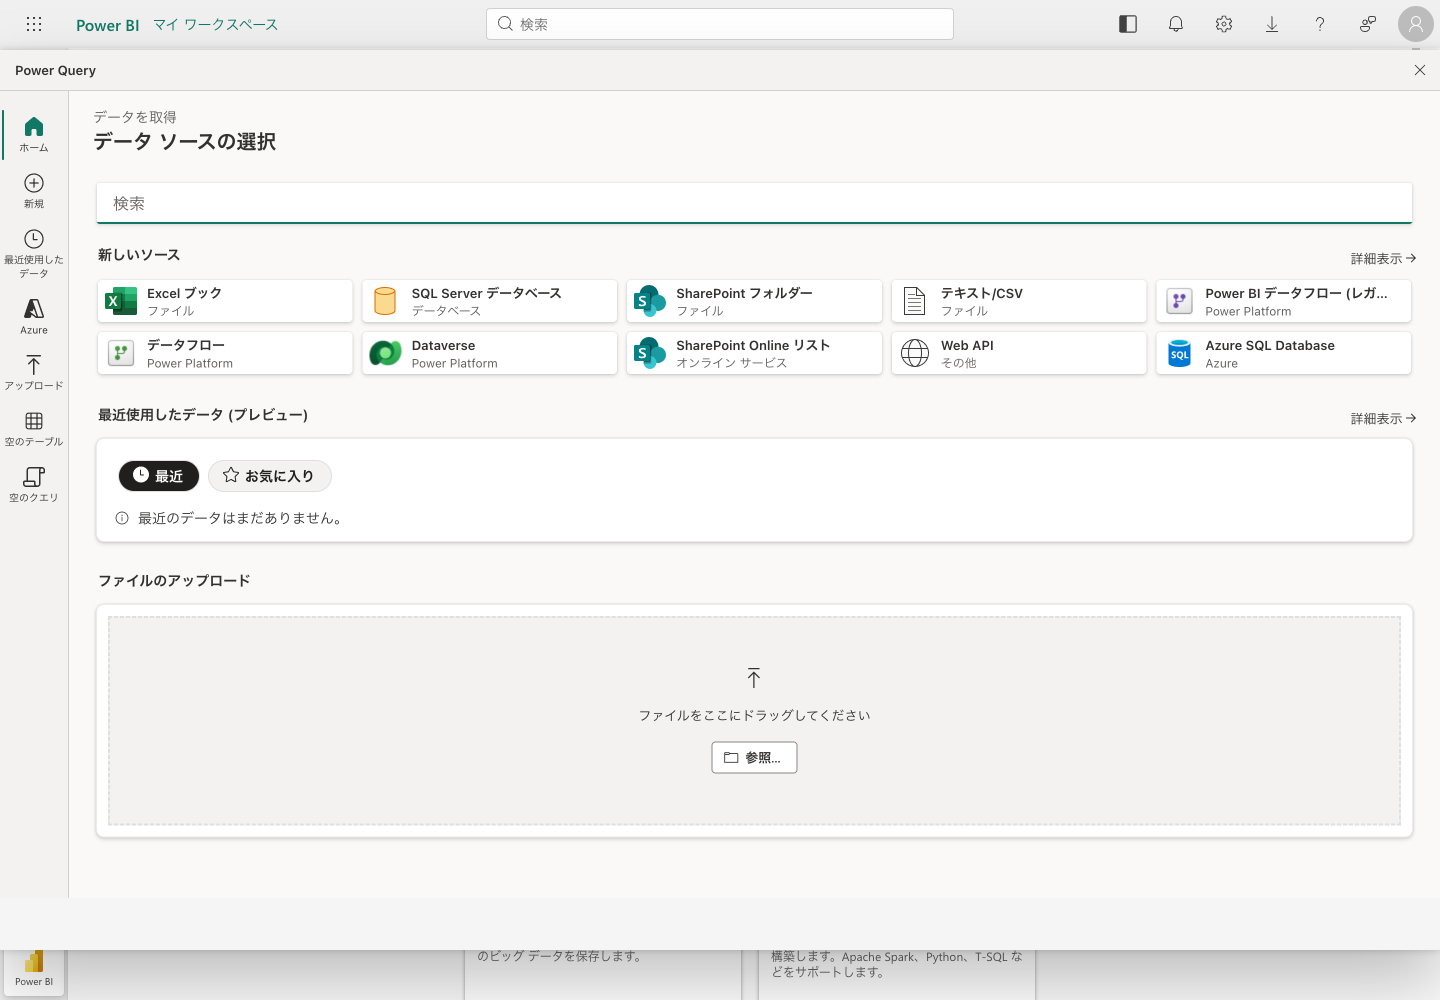This screenshot has height=1000, width=1440.
Task: Select the SQL Server データベース source card
Action: tap(490, 301)
